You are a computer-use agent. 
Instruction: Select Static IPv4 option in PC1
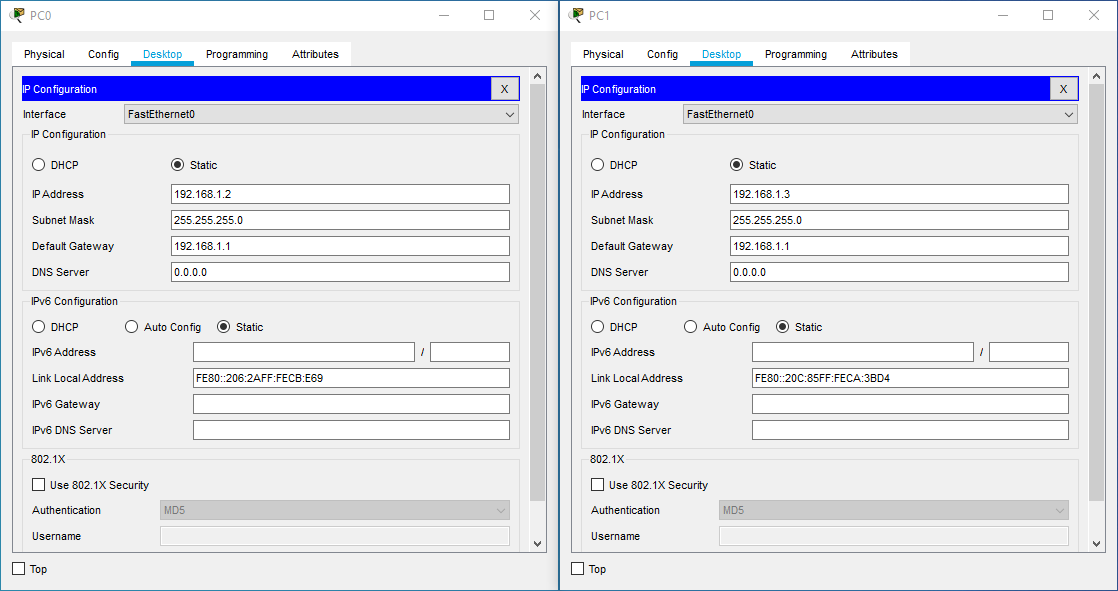click(x=737, y=165)
